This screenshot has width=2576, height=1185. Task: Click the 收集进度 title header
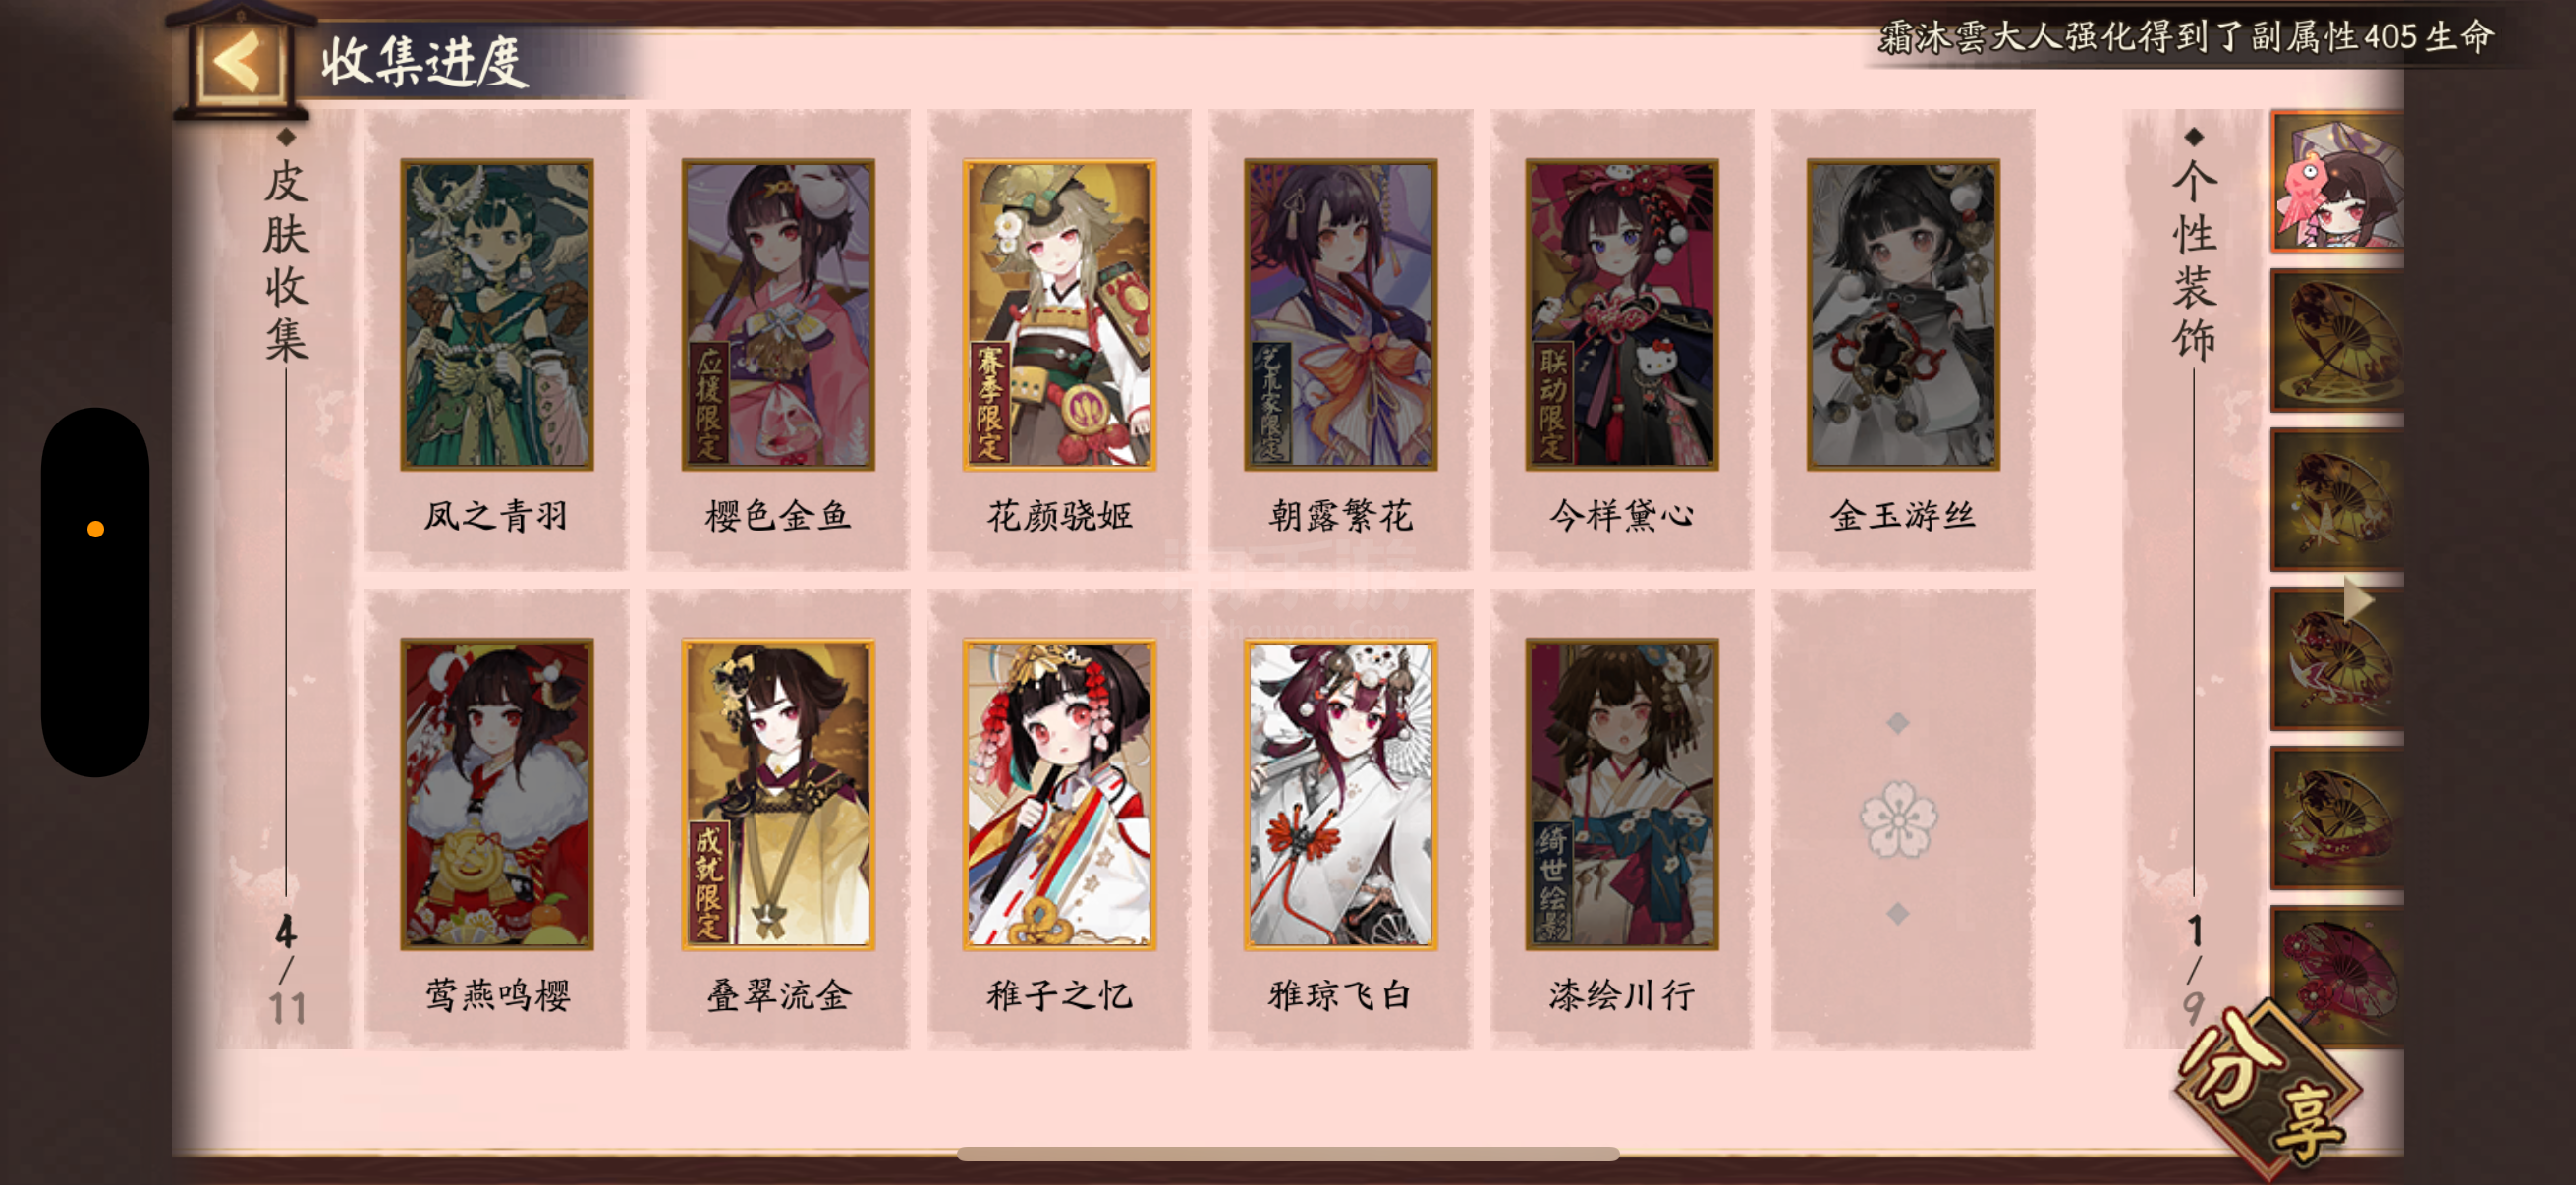[423, 62]
